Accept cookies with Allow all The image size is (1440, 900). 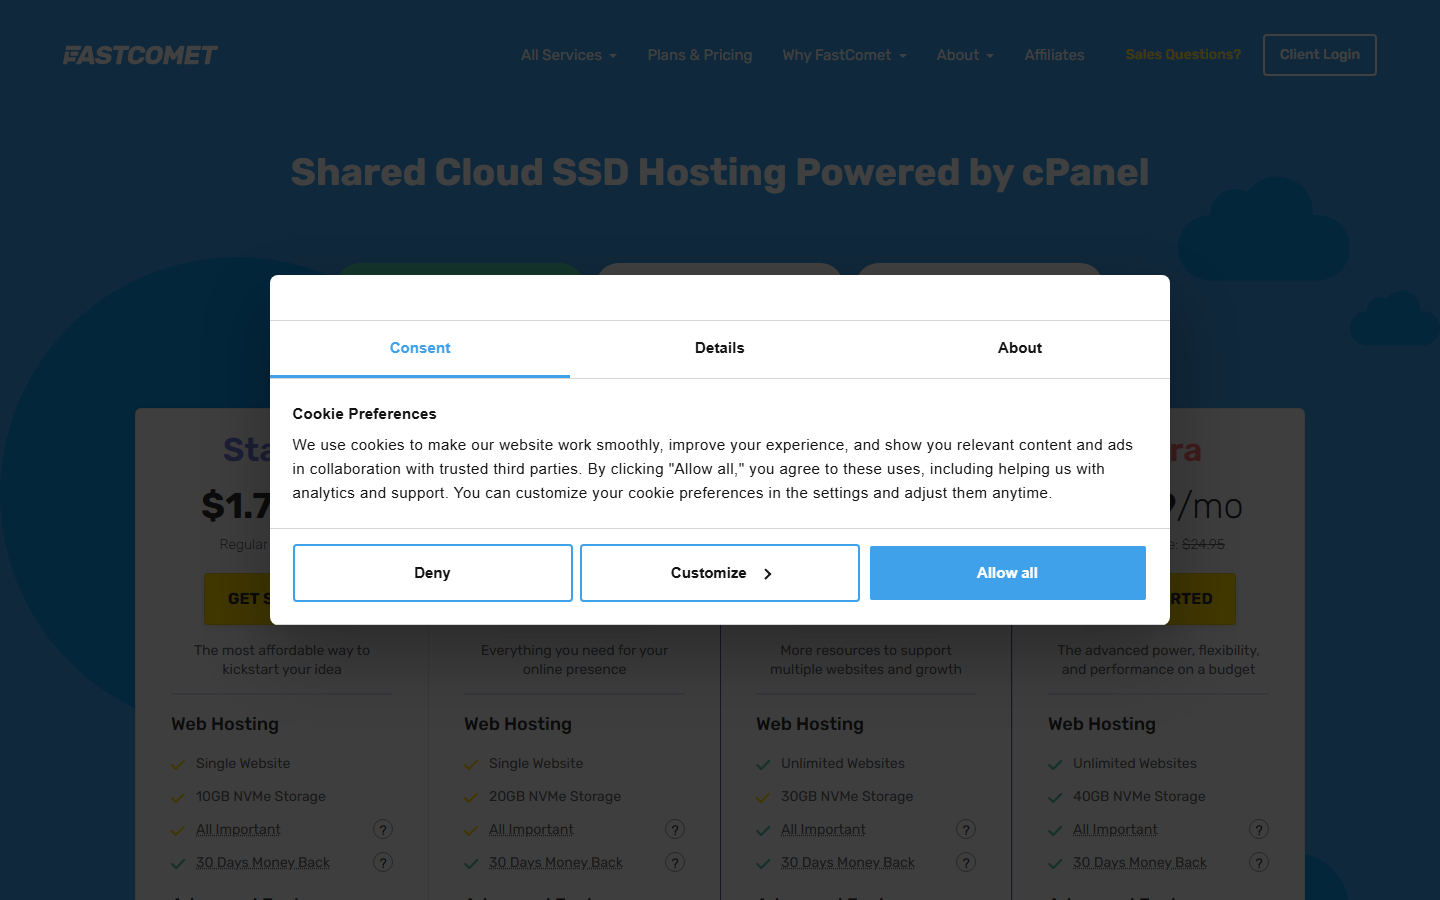click(1008, 573)
